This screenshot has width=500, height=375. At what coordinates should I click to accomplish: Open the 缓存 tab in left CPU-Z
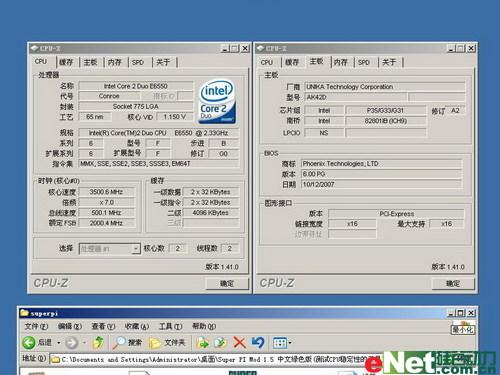point(66,62)
